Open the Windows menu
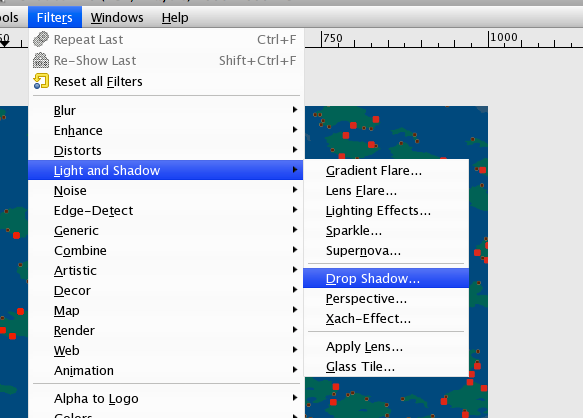This screenshot has height=418, width=583. pyautogui.click(x=117, y=17)
